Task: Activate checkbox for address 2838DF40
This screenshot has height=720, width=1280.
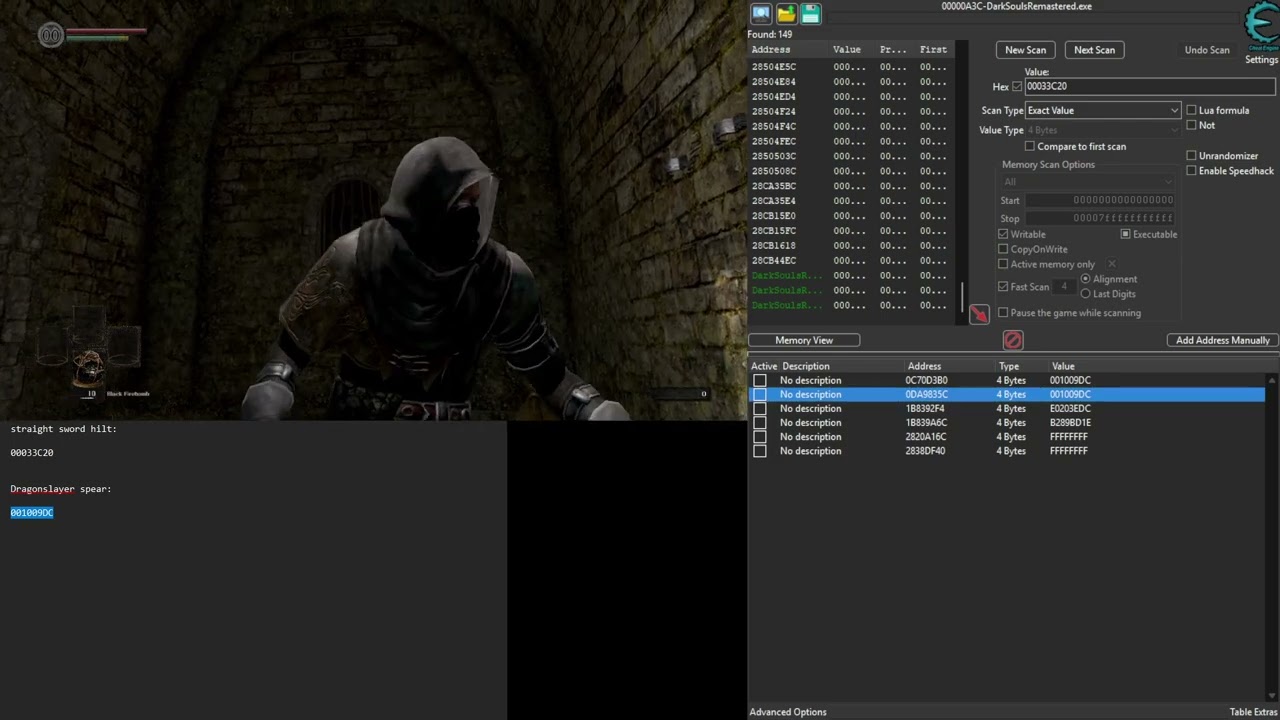Action: click(x=760, y=451)
